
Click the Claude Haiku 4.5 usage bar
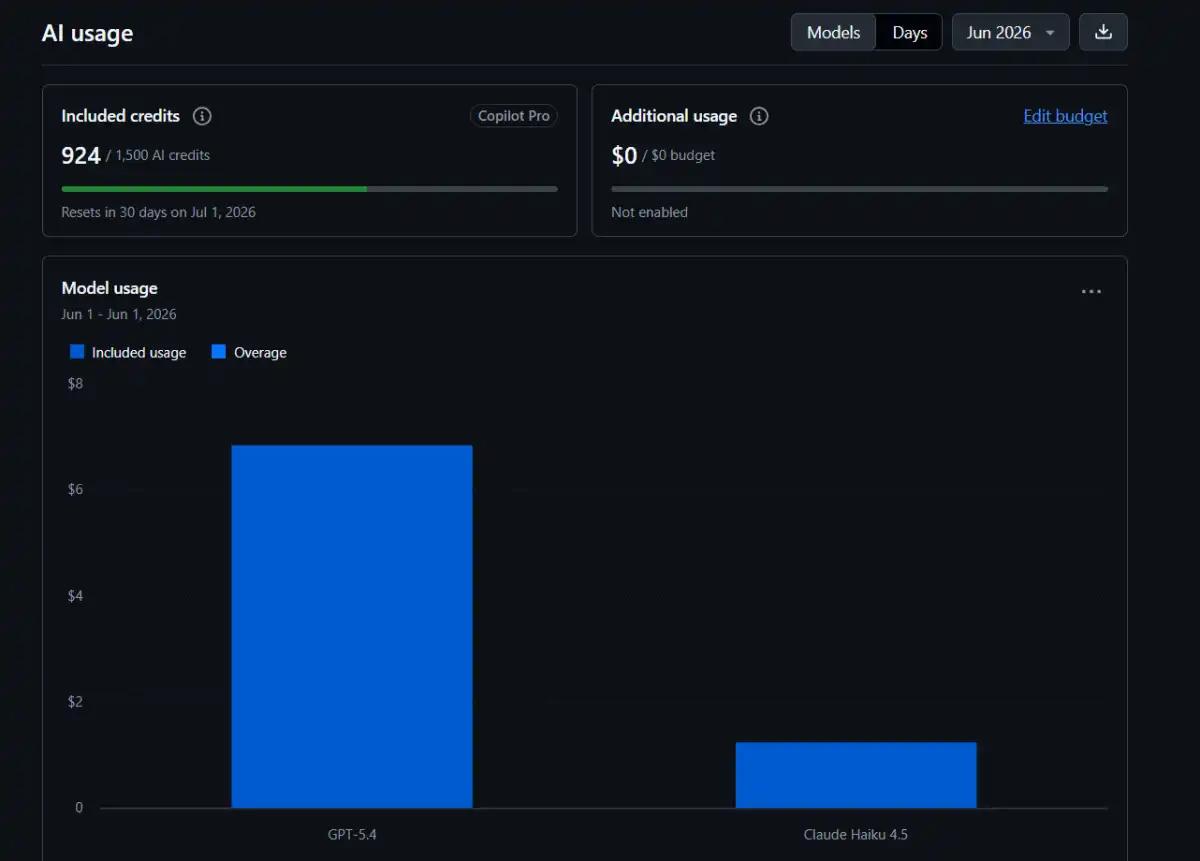(x=856, y=775)
